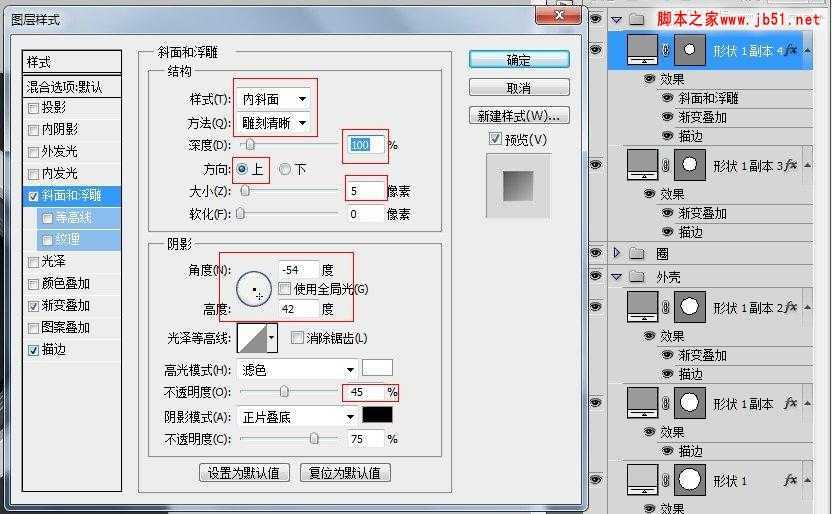Click fx icon on 形状 1副本 2 layer
Image resolution: width=832 pixels, height=514 pixels.
790,307
